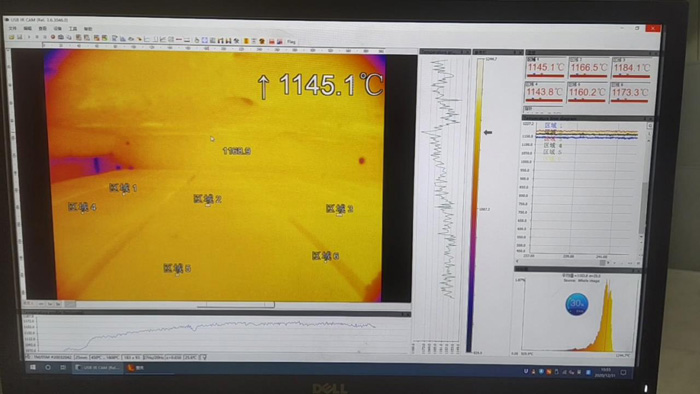The width and height of the screenshot is (700, 394).
Task: Click the Flag button in the toolbar
Action: 292,42
